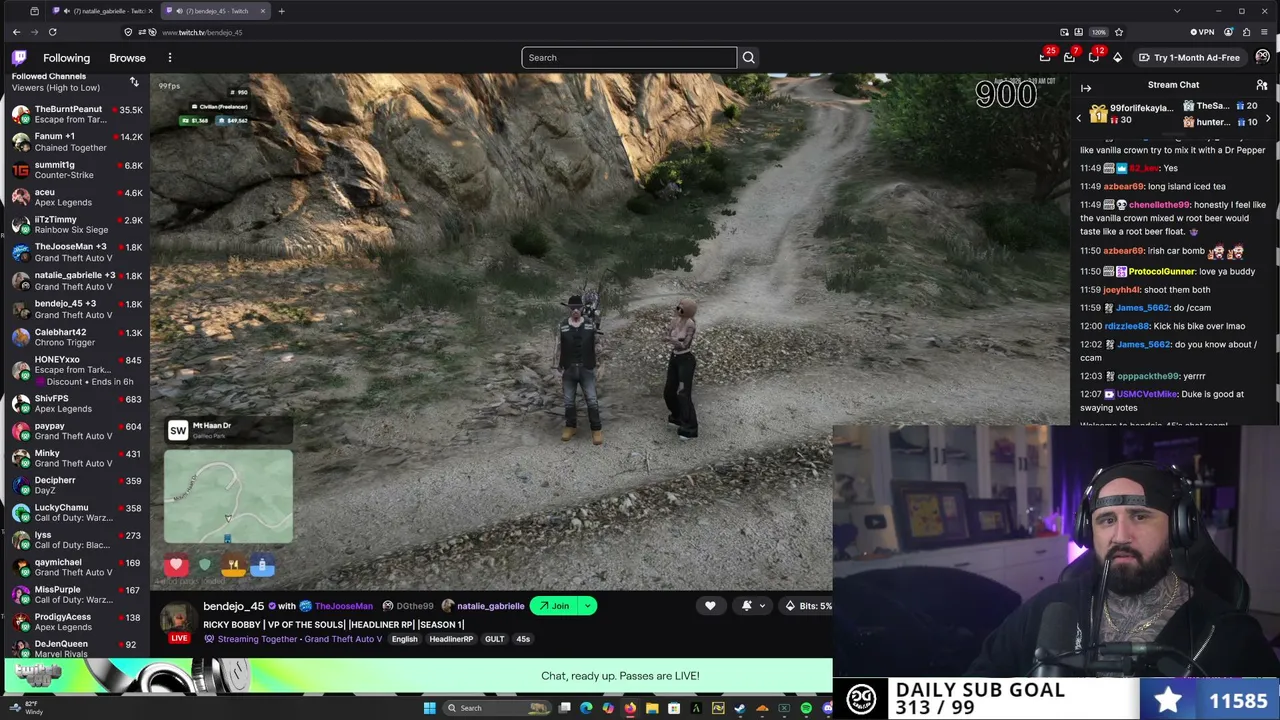Open summit1g channel in sidebar
Viewport: 1280px width, 720px height.
[x=78, y=170]
